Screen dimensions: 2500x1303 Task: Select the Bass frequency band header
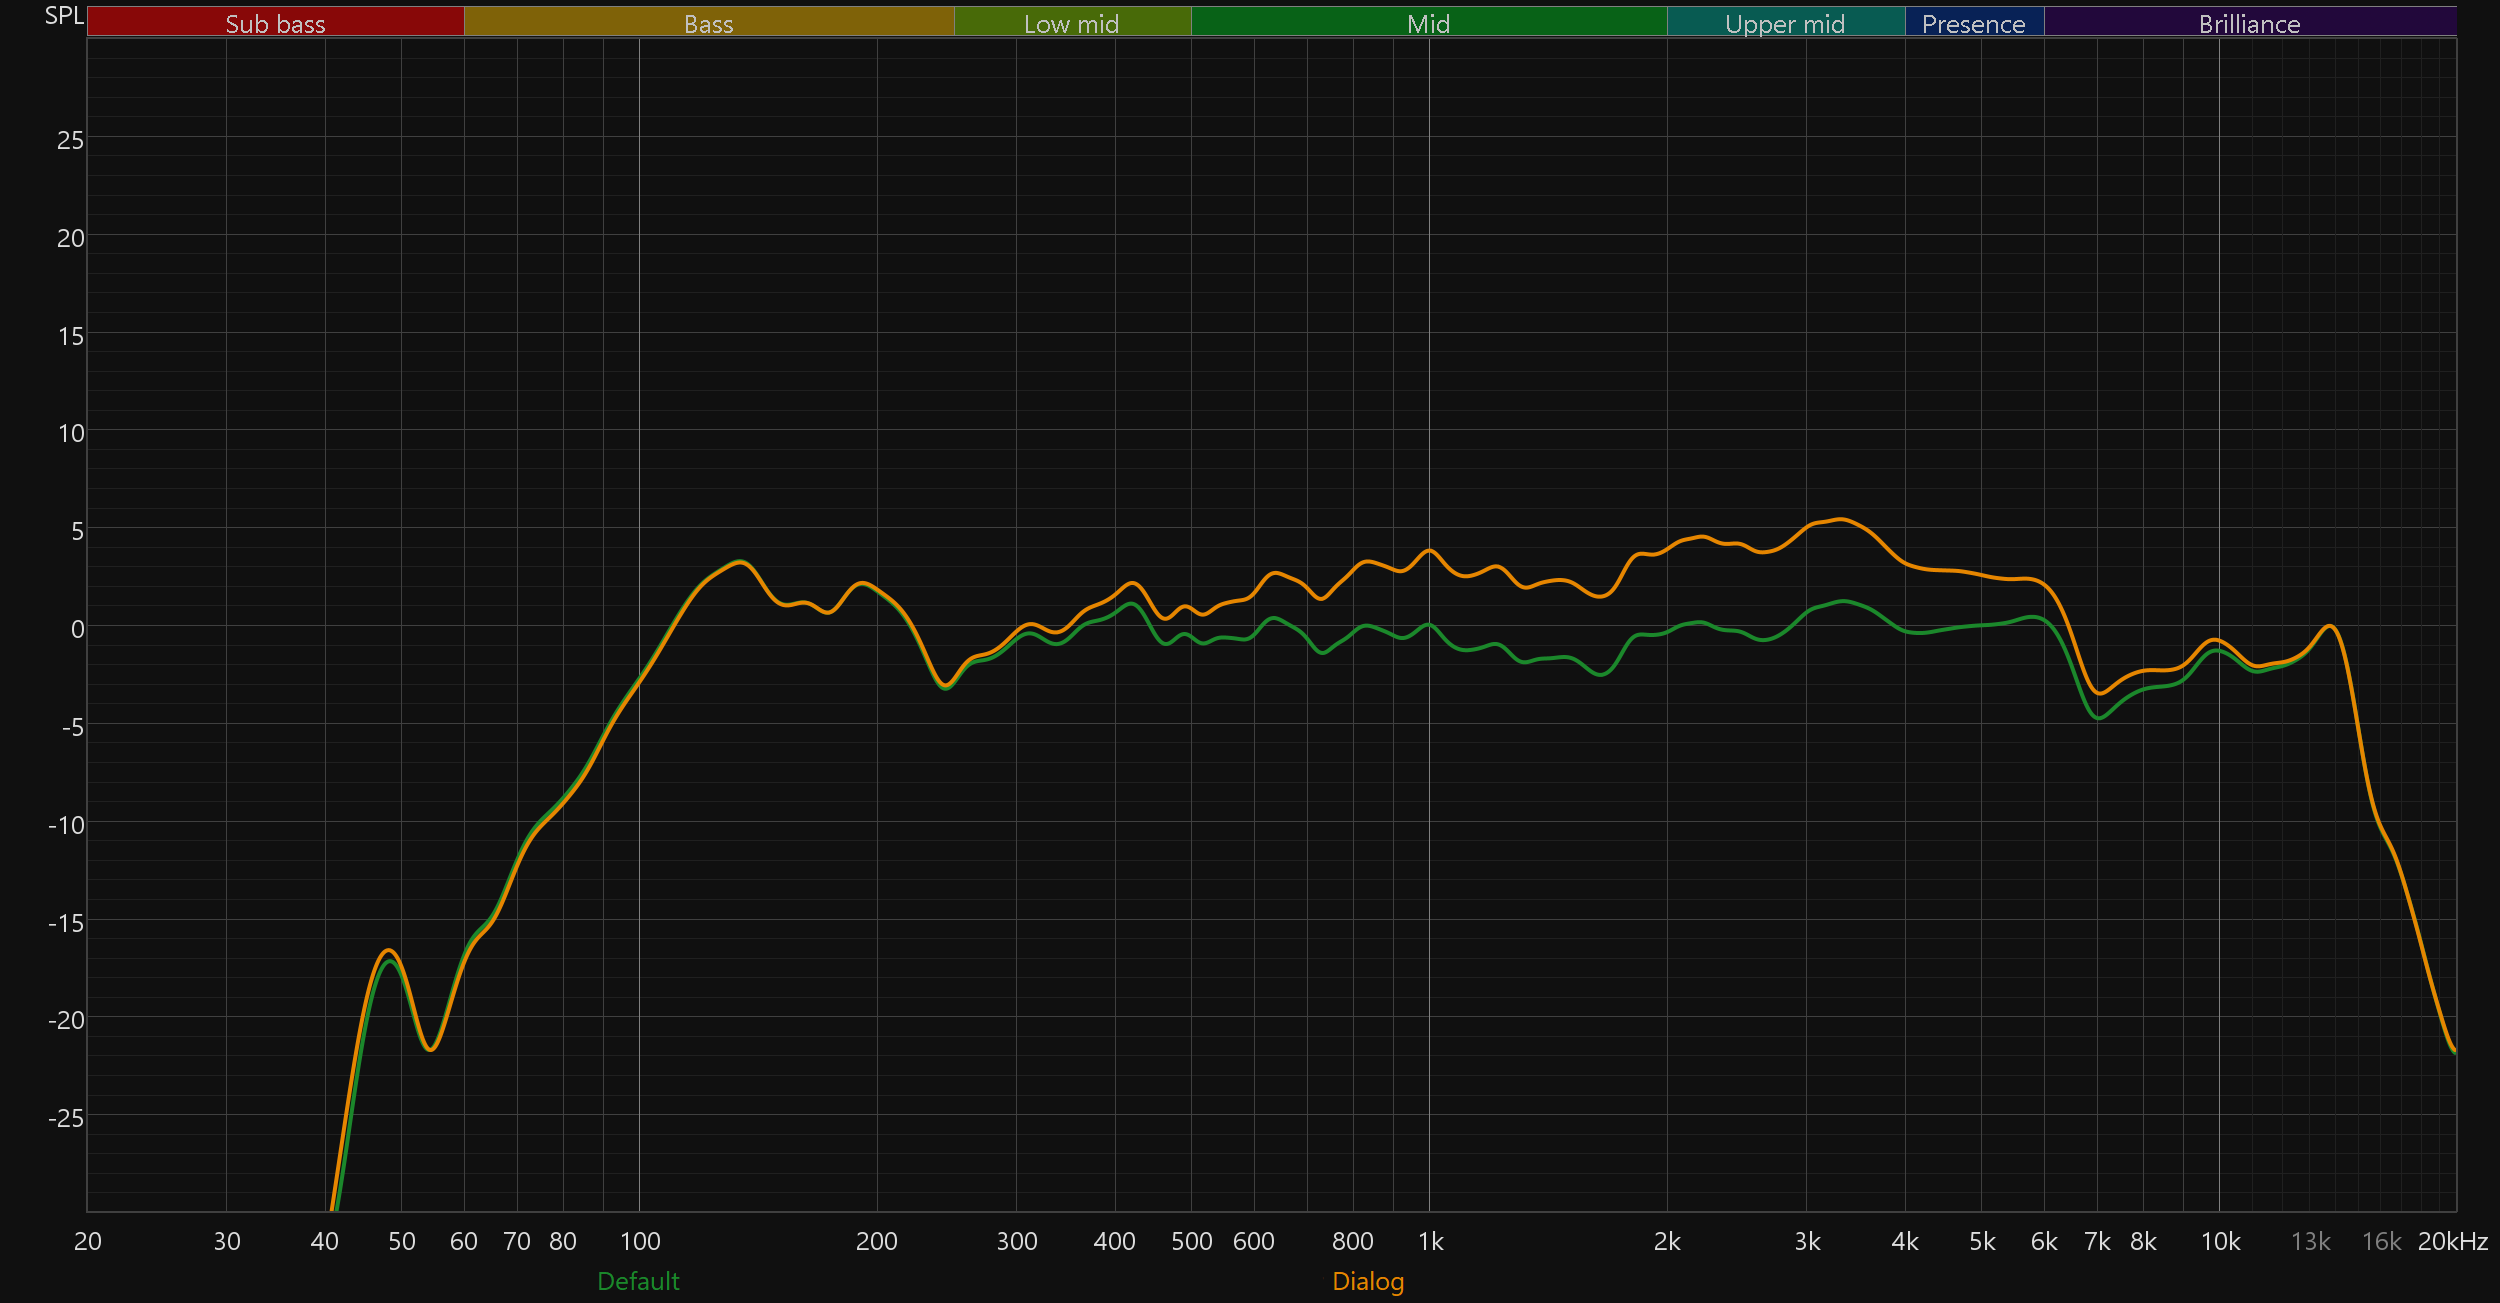coord(708,23)
